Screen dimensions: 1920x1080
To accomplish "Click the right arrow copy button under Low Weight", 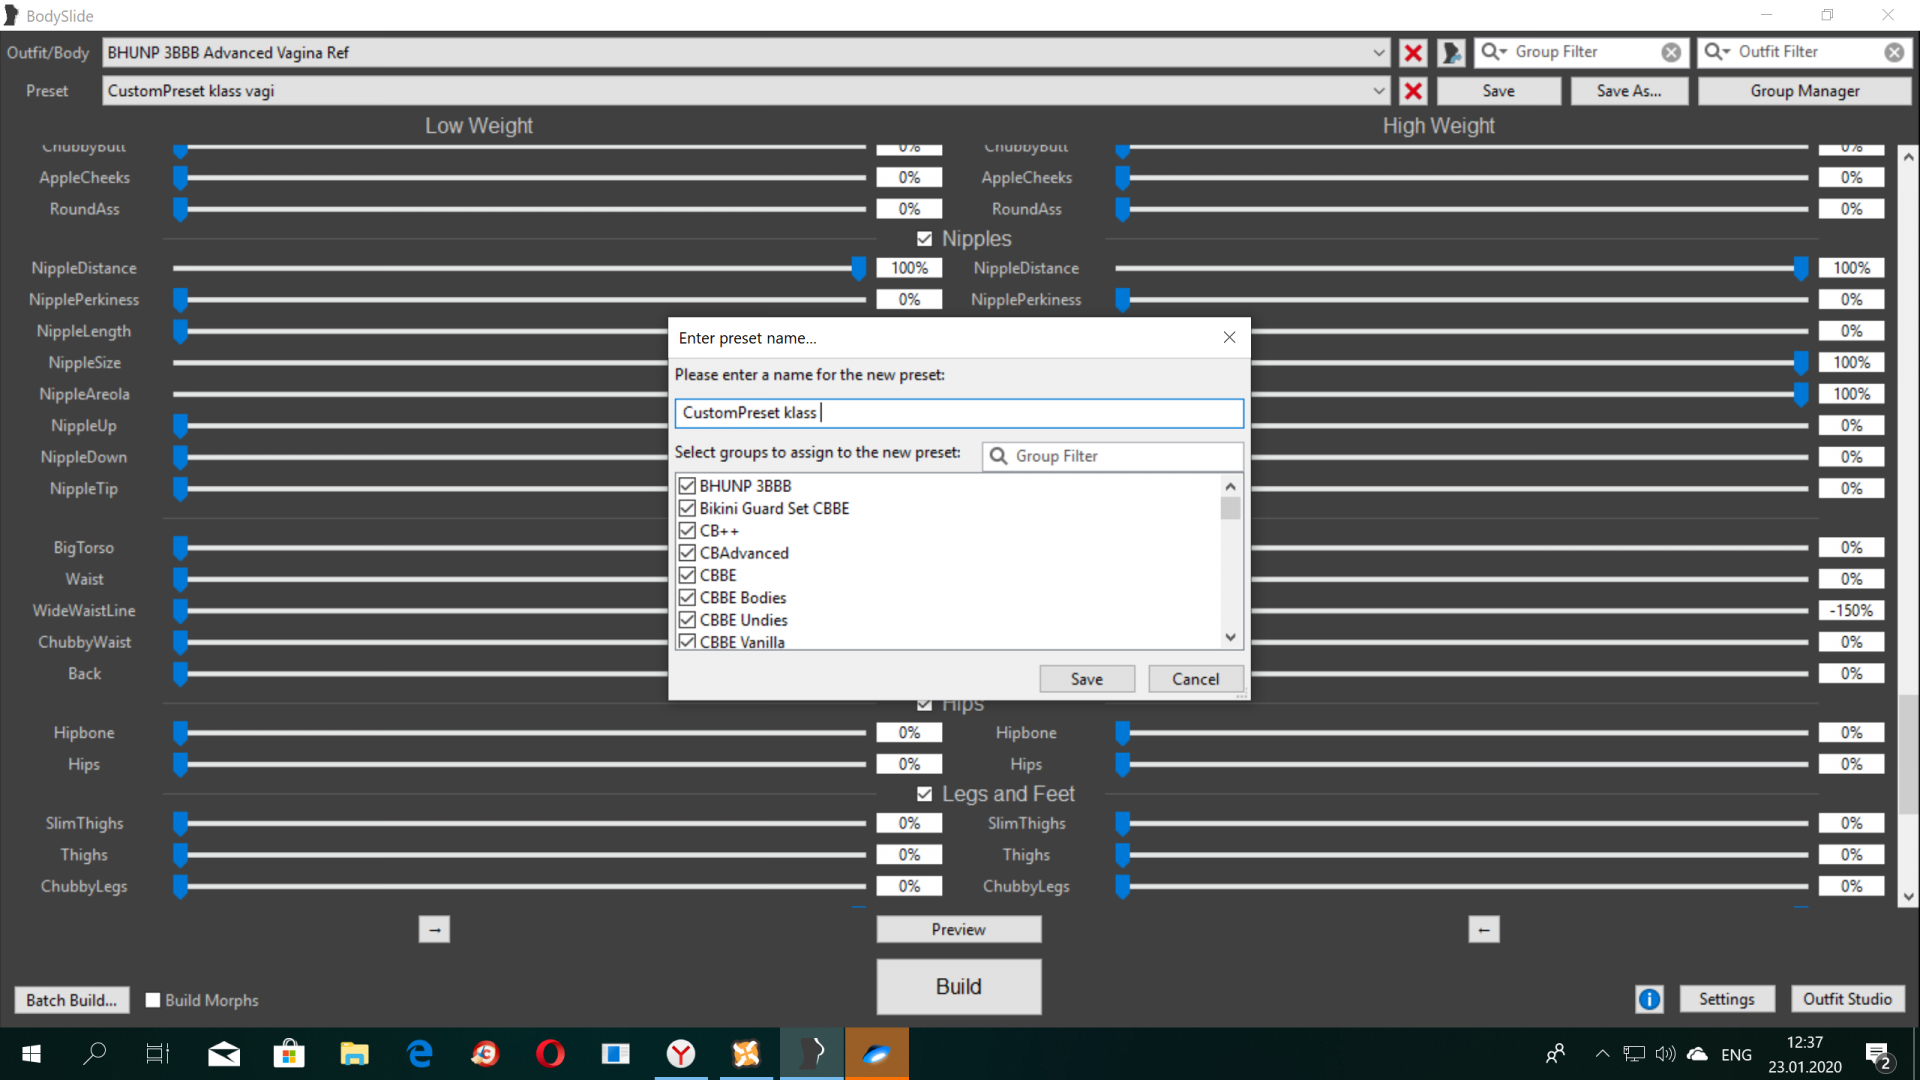I will [x=434, y=930].
